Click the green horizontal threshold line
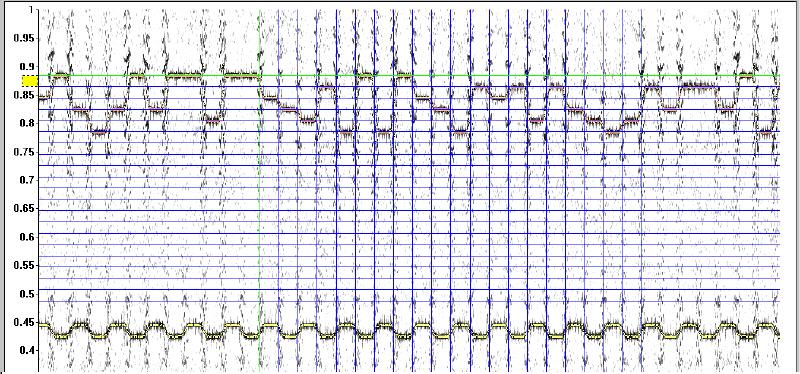The width and height of the screenshot is (800, 374). 409,76
